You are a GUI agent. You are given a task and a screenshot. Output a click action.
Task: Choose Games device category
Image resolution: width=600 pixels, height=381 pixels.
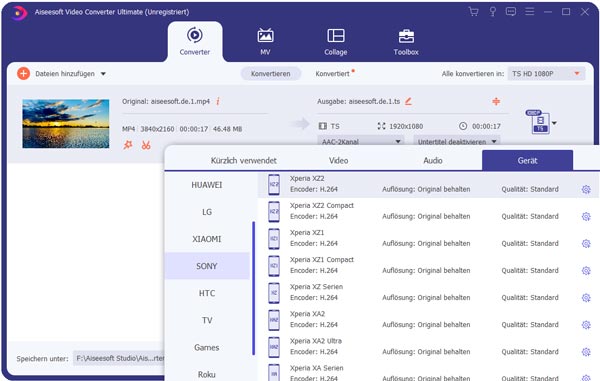click(x=207, y=347)
